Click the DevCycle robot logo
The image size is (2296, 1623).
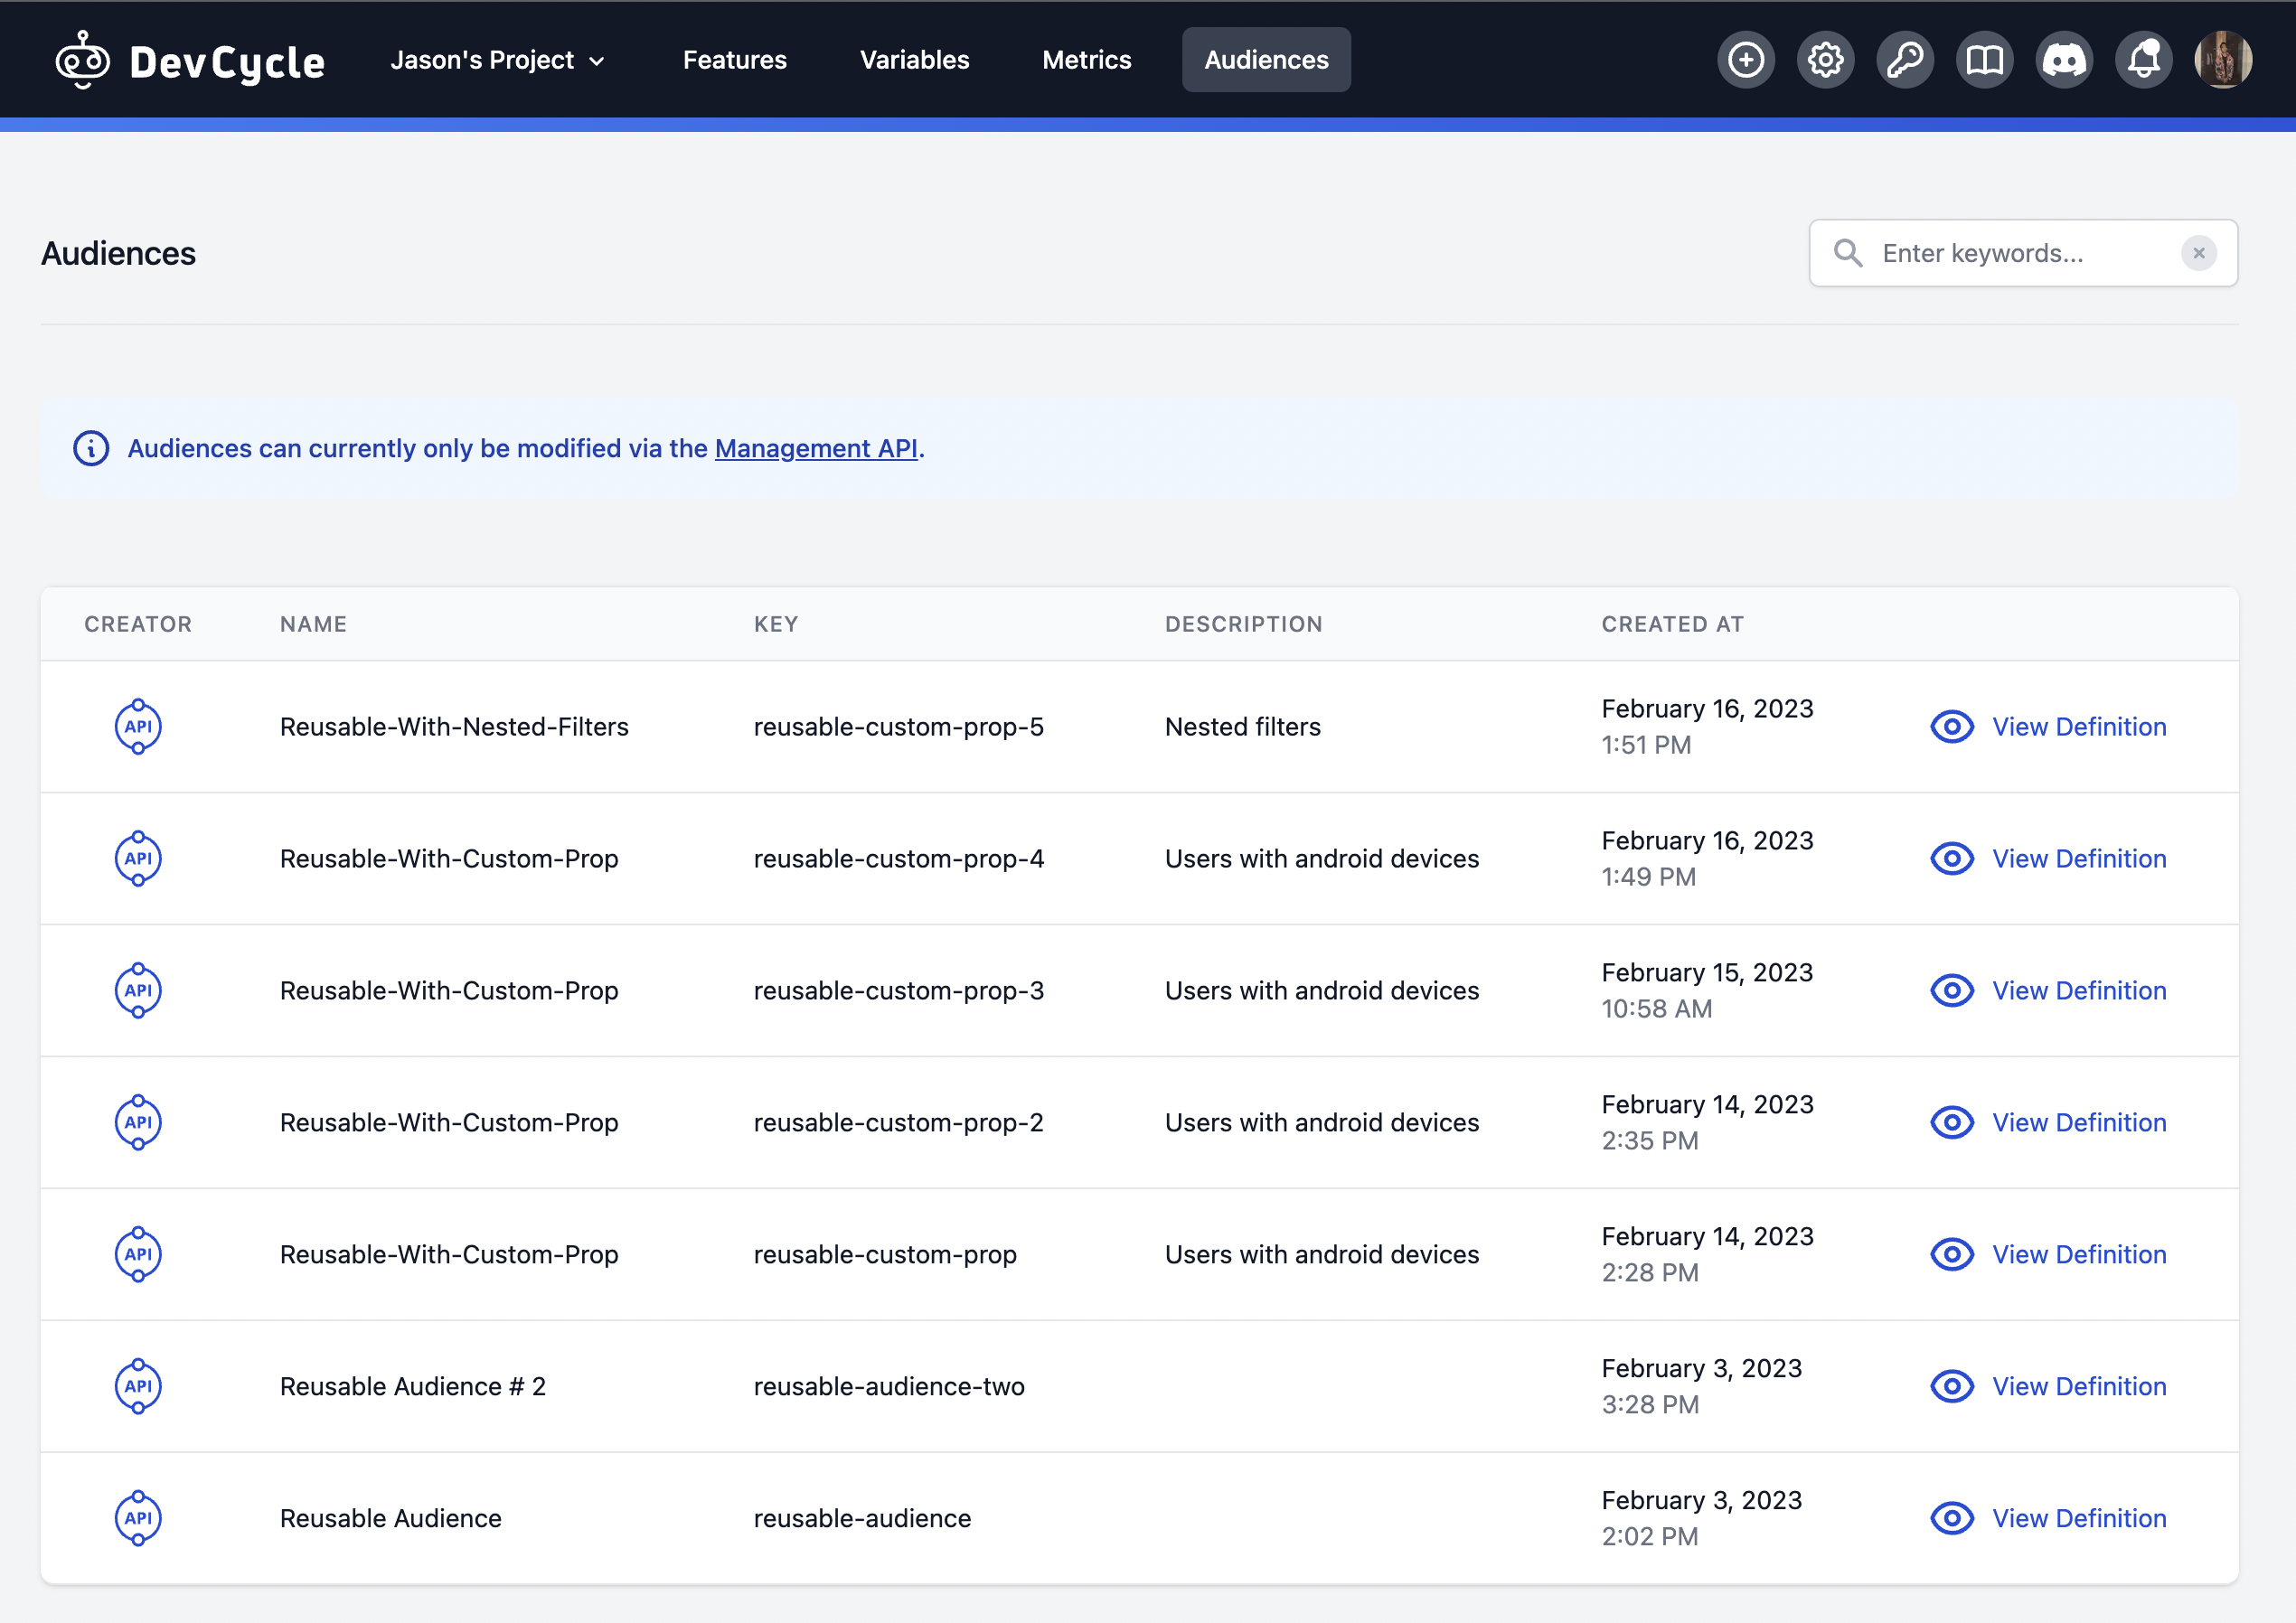pos(83,60)
